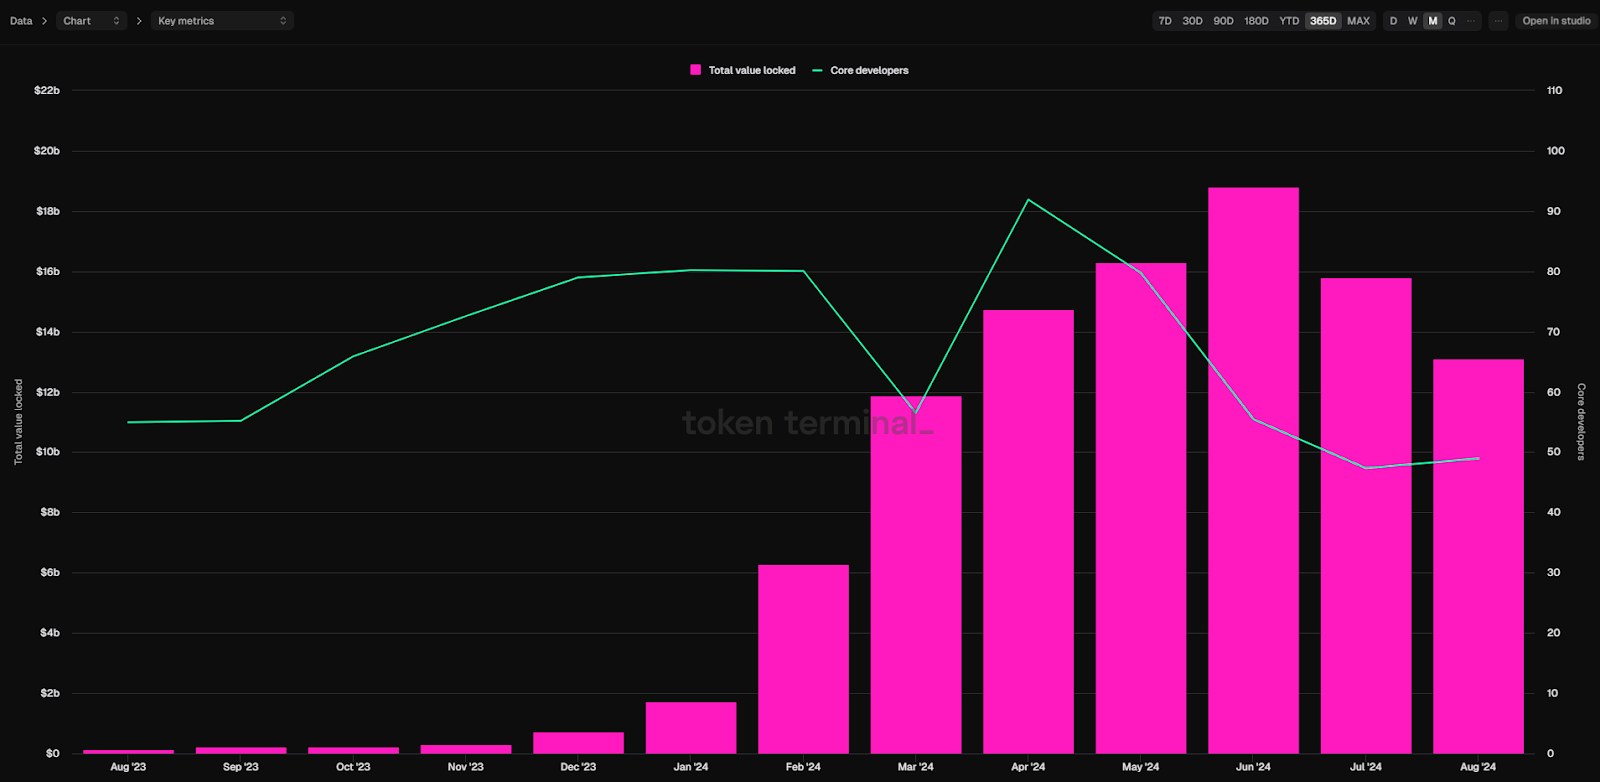Image resolution: width=1600 pixels, height=782 pixels.
Task: Go to Data breadcrumb link
Action: coord(21,21)
